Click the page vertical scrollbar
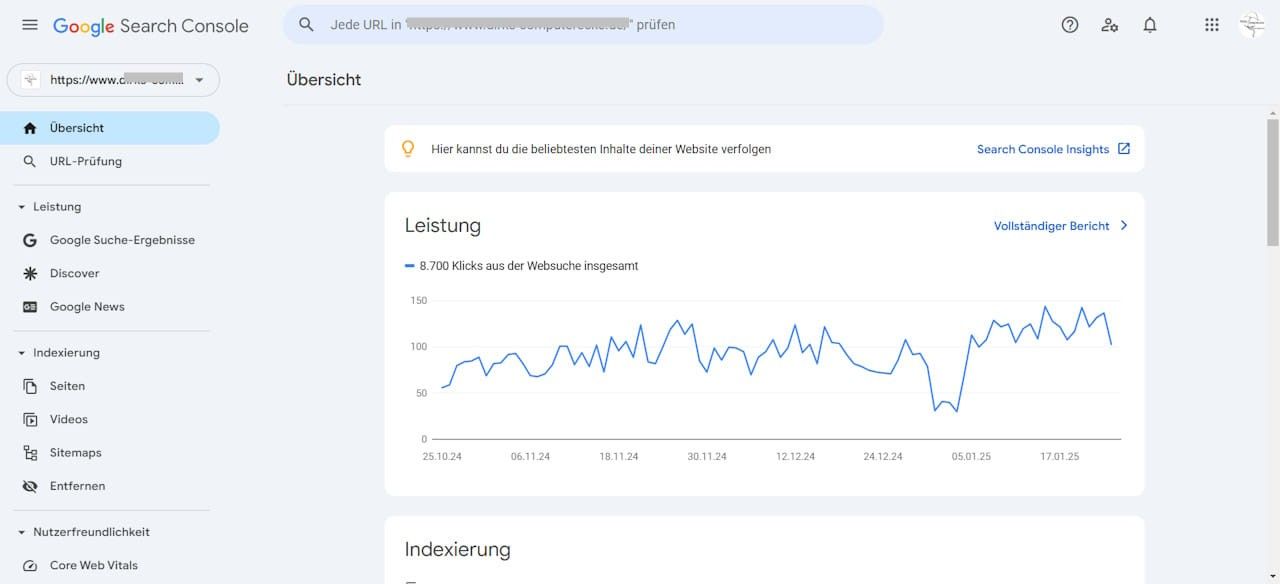 [x=1272, y=180]
